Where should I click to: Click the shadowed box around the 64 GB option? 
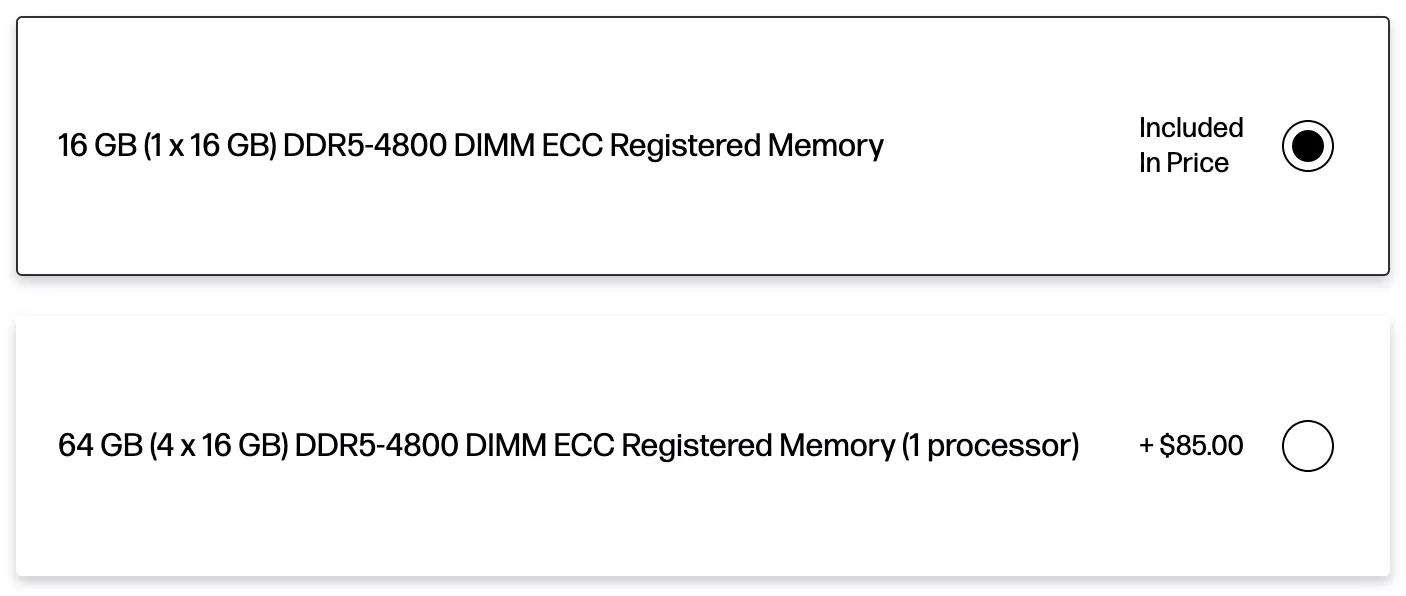703,446
